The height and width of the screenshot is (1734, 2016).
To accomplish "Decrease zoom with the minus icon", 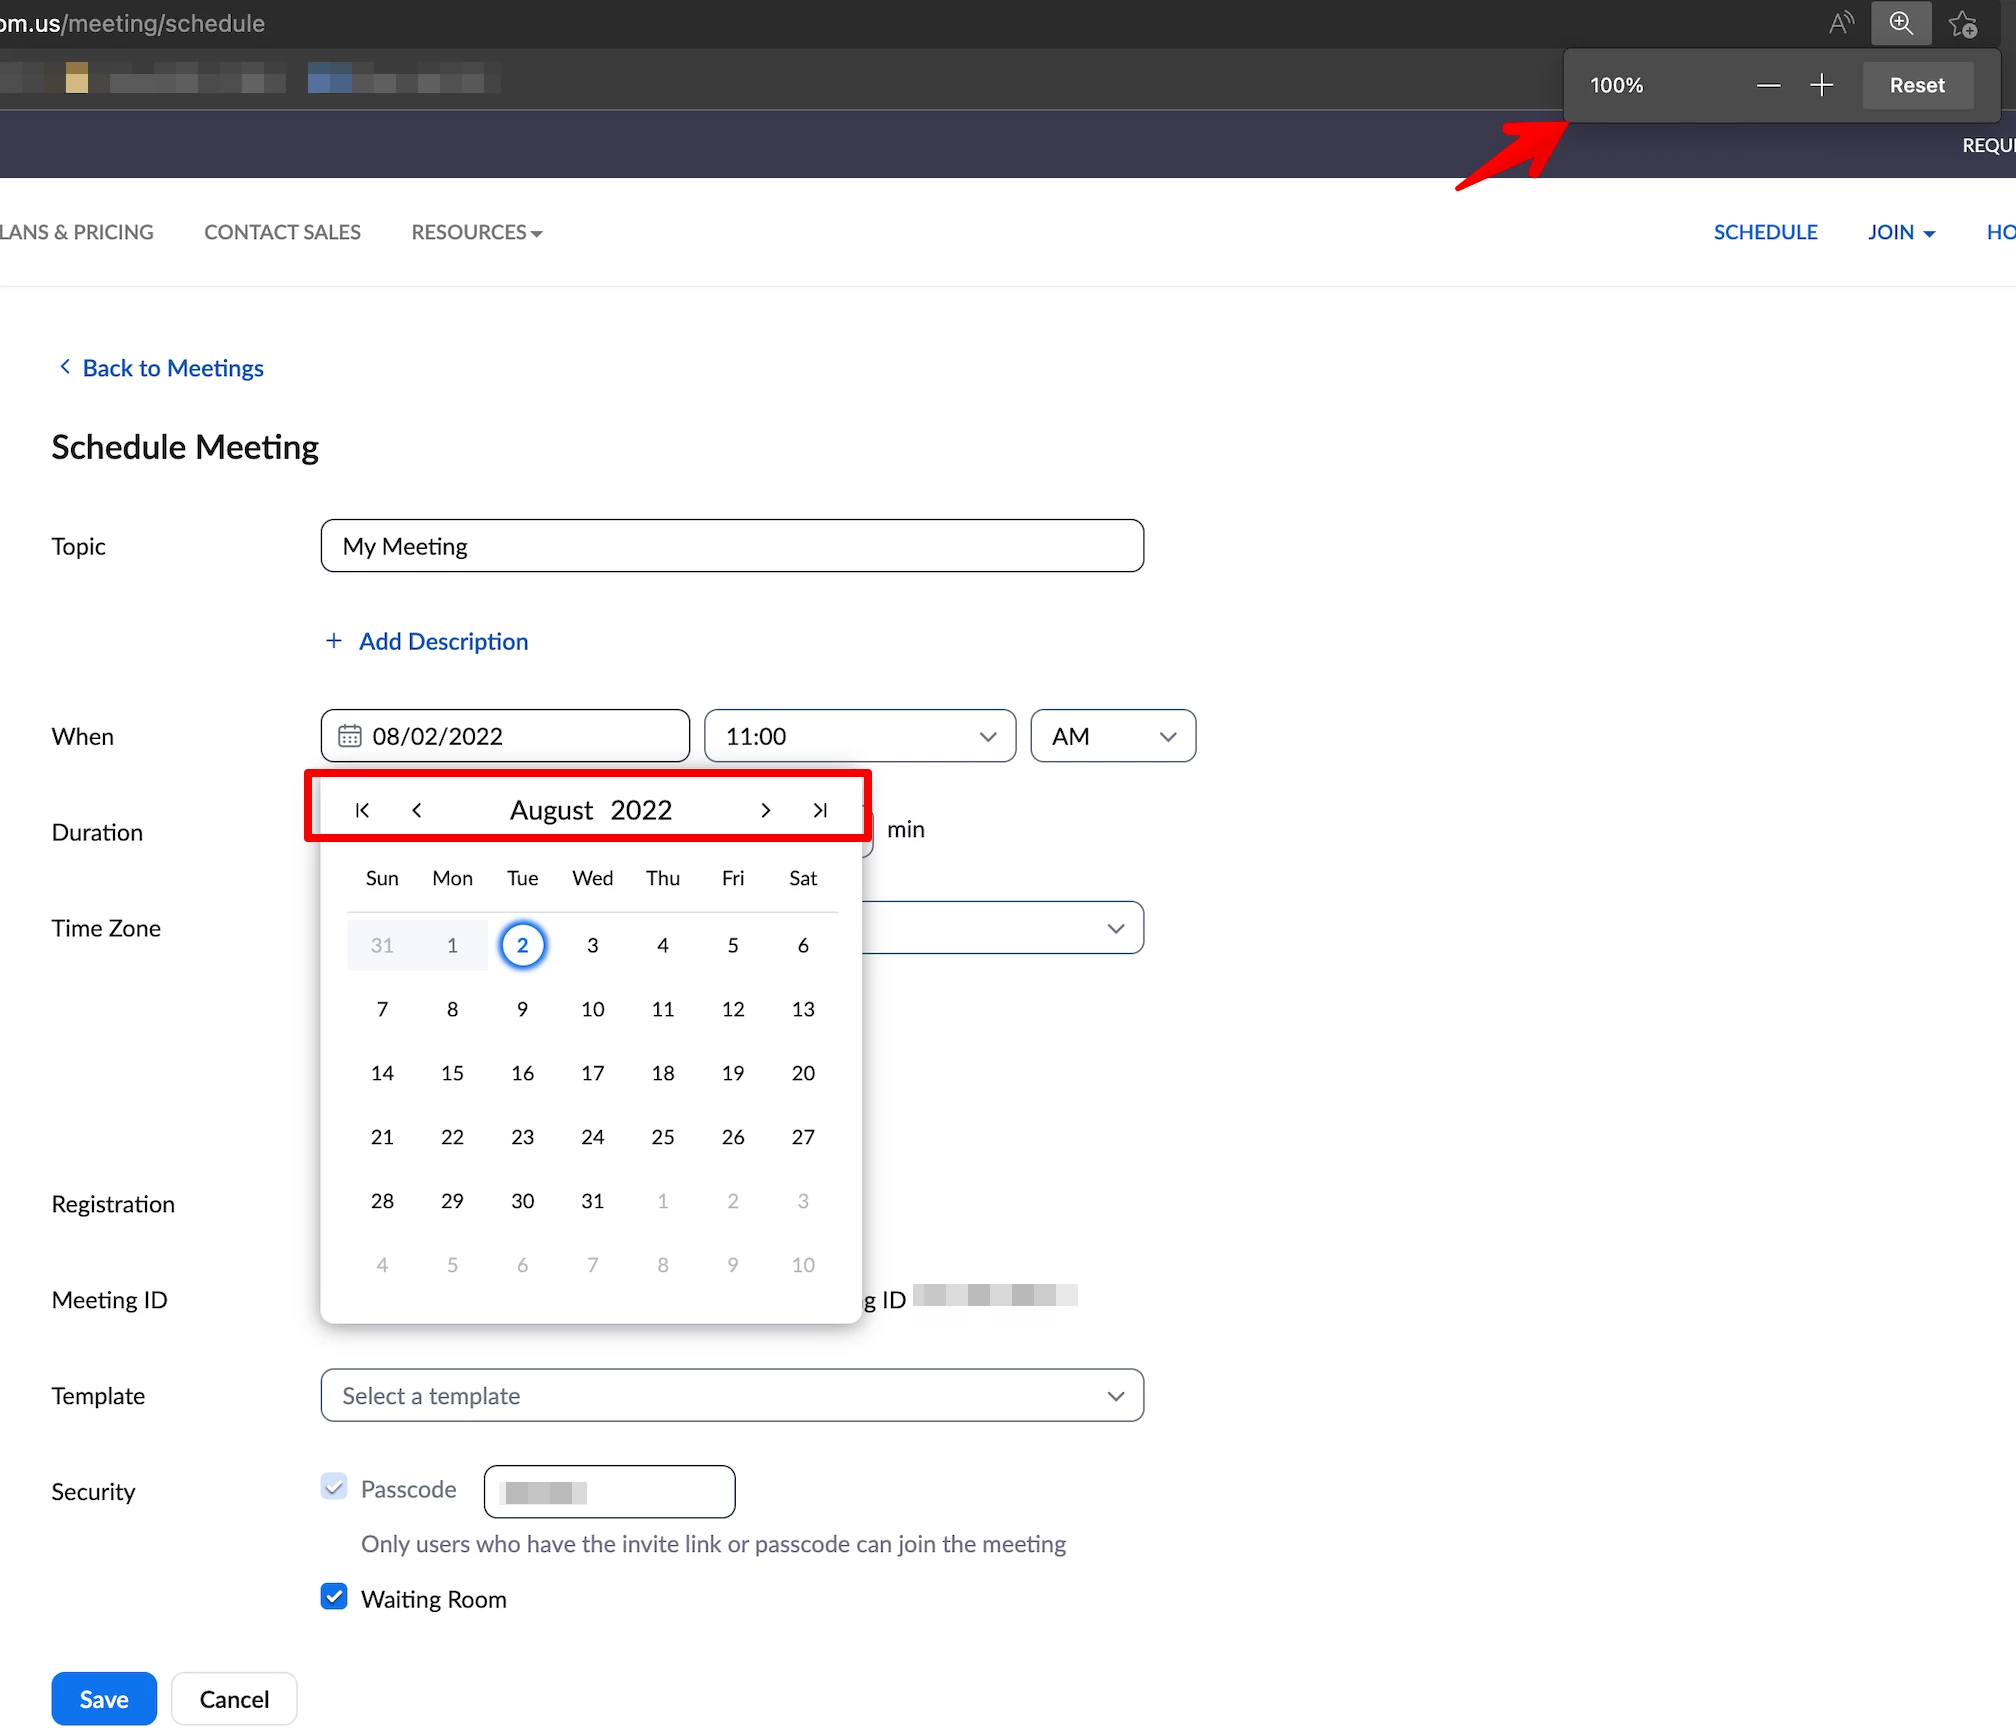I will coord(1768,85).
